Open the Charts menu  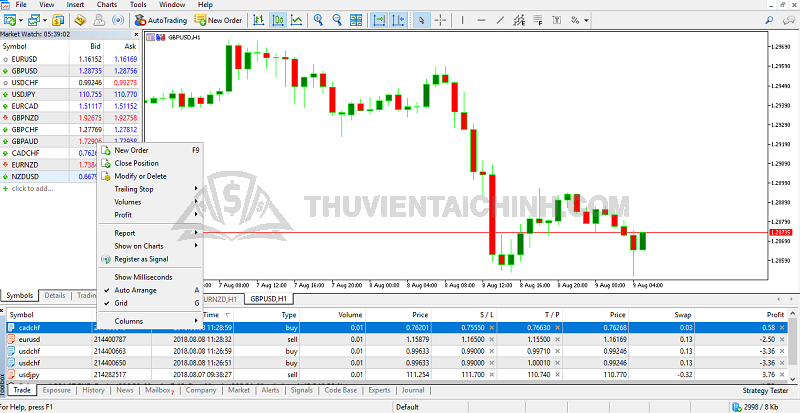pyautogui.click(x=107, y=5)
